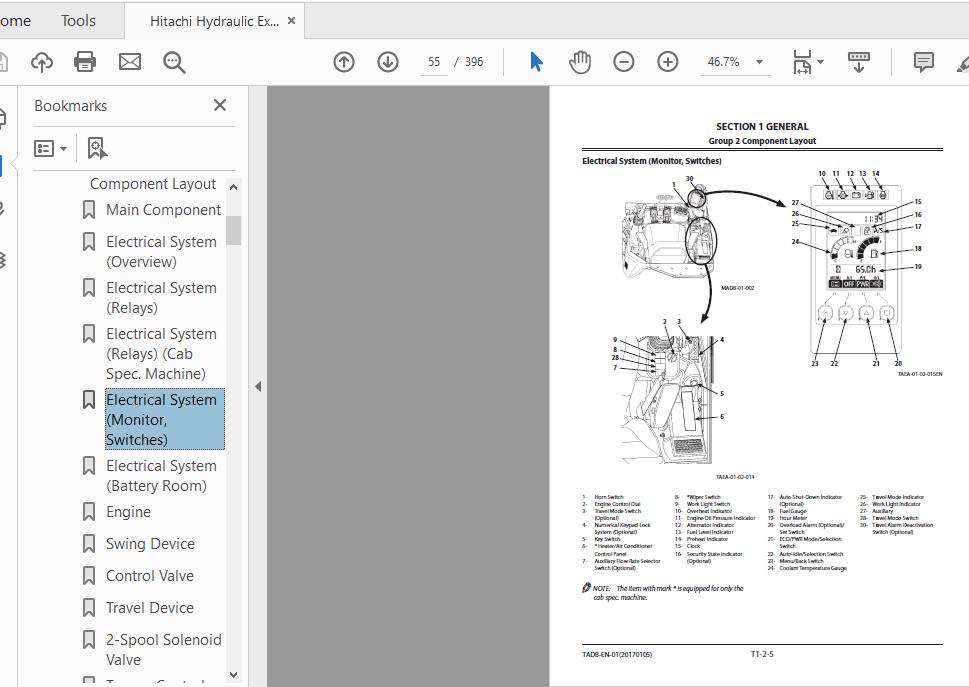Open the comment tool icon
Screen dimensions: 969x687
(x=923, y=62)
